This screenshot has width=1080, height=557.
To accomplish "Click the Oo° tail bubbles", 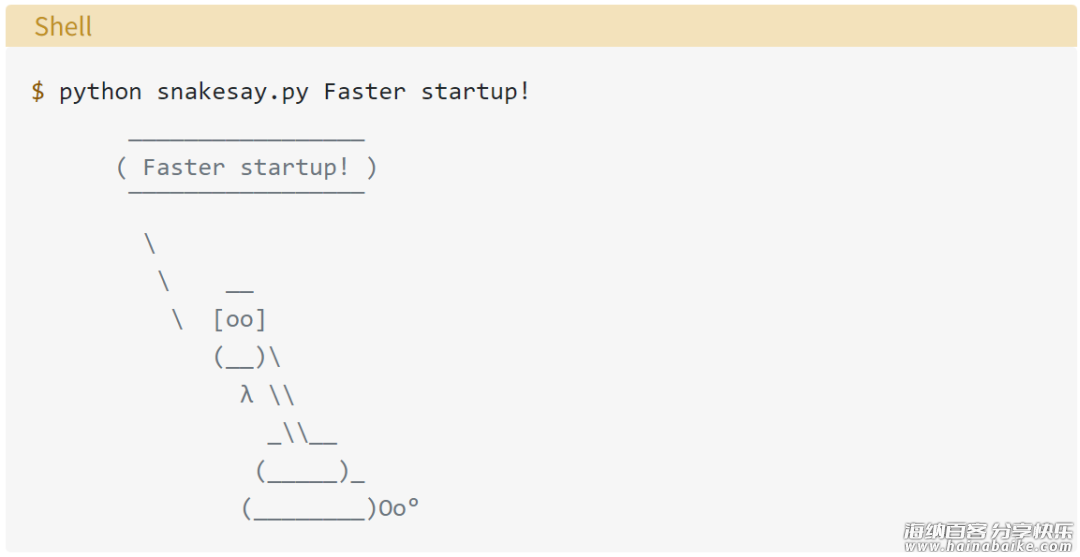I will pyautogui.click(x=399, y=508).
